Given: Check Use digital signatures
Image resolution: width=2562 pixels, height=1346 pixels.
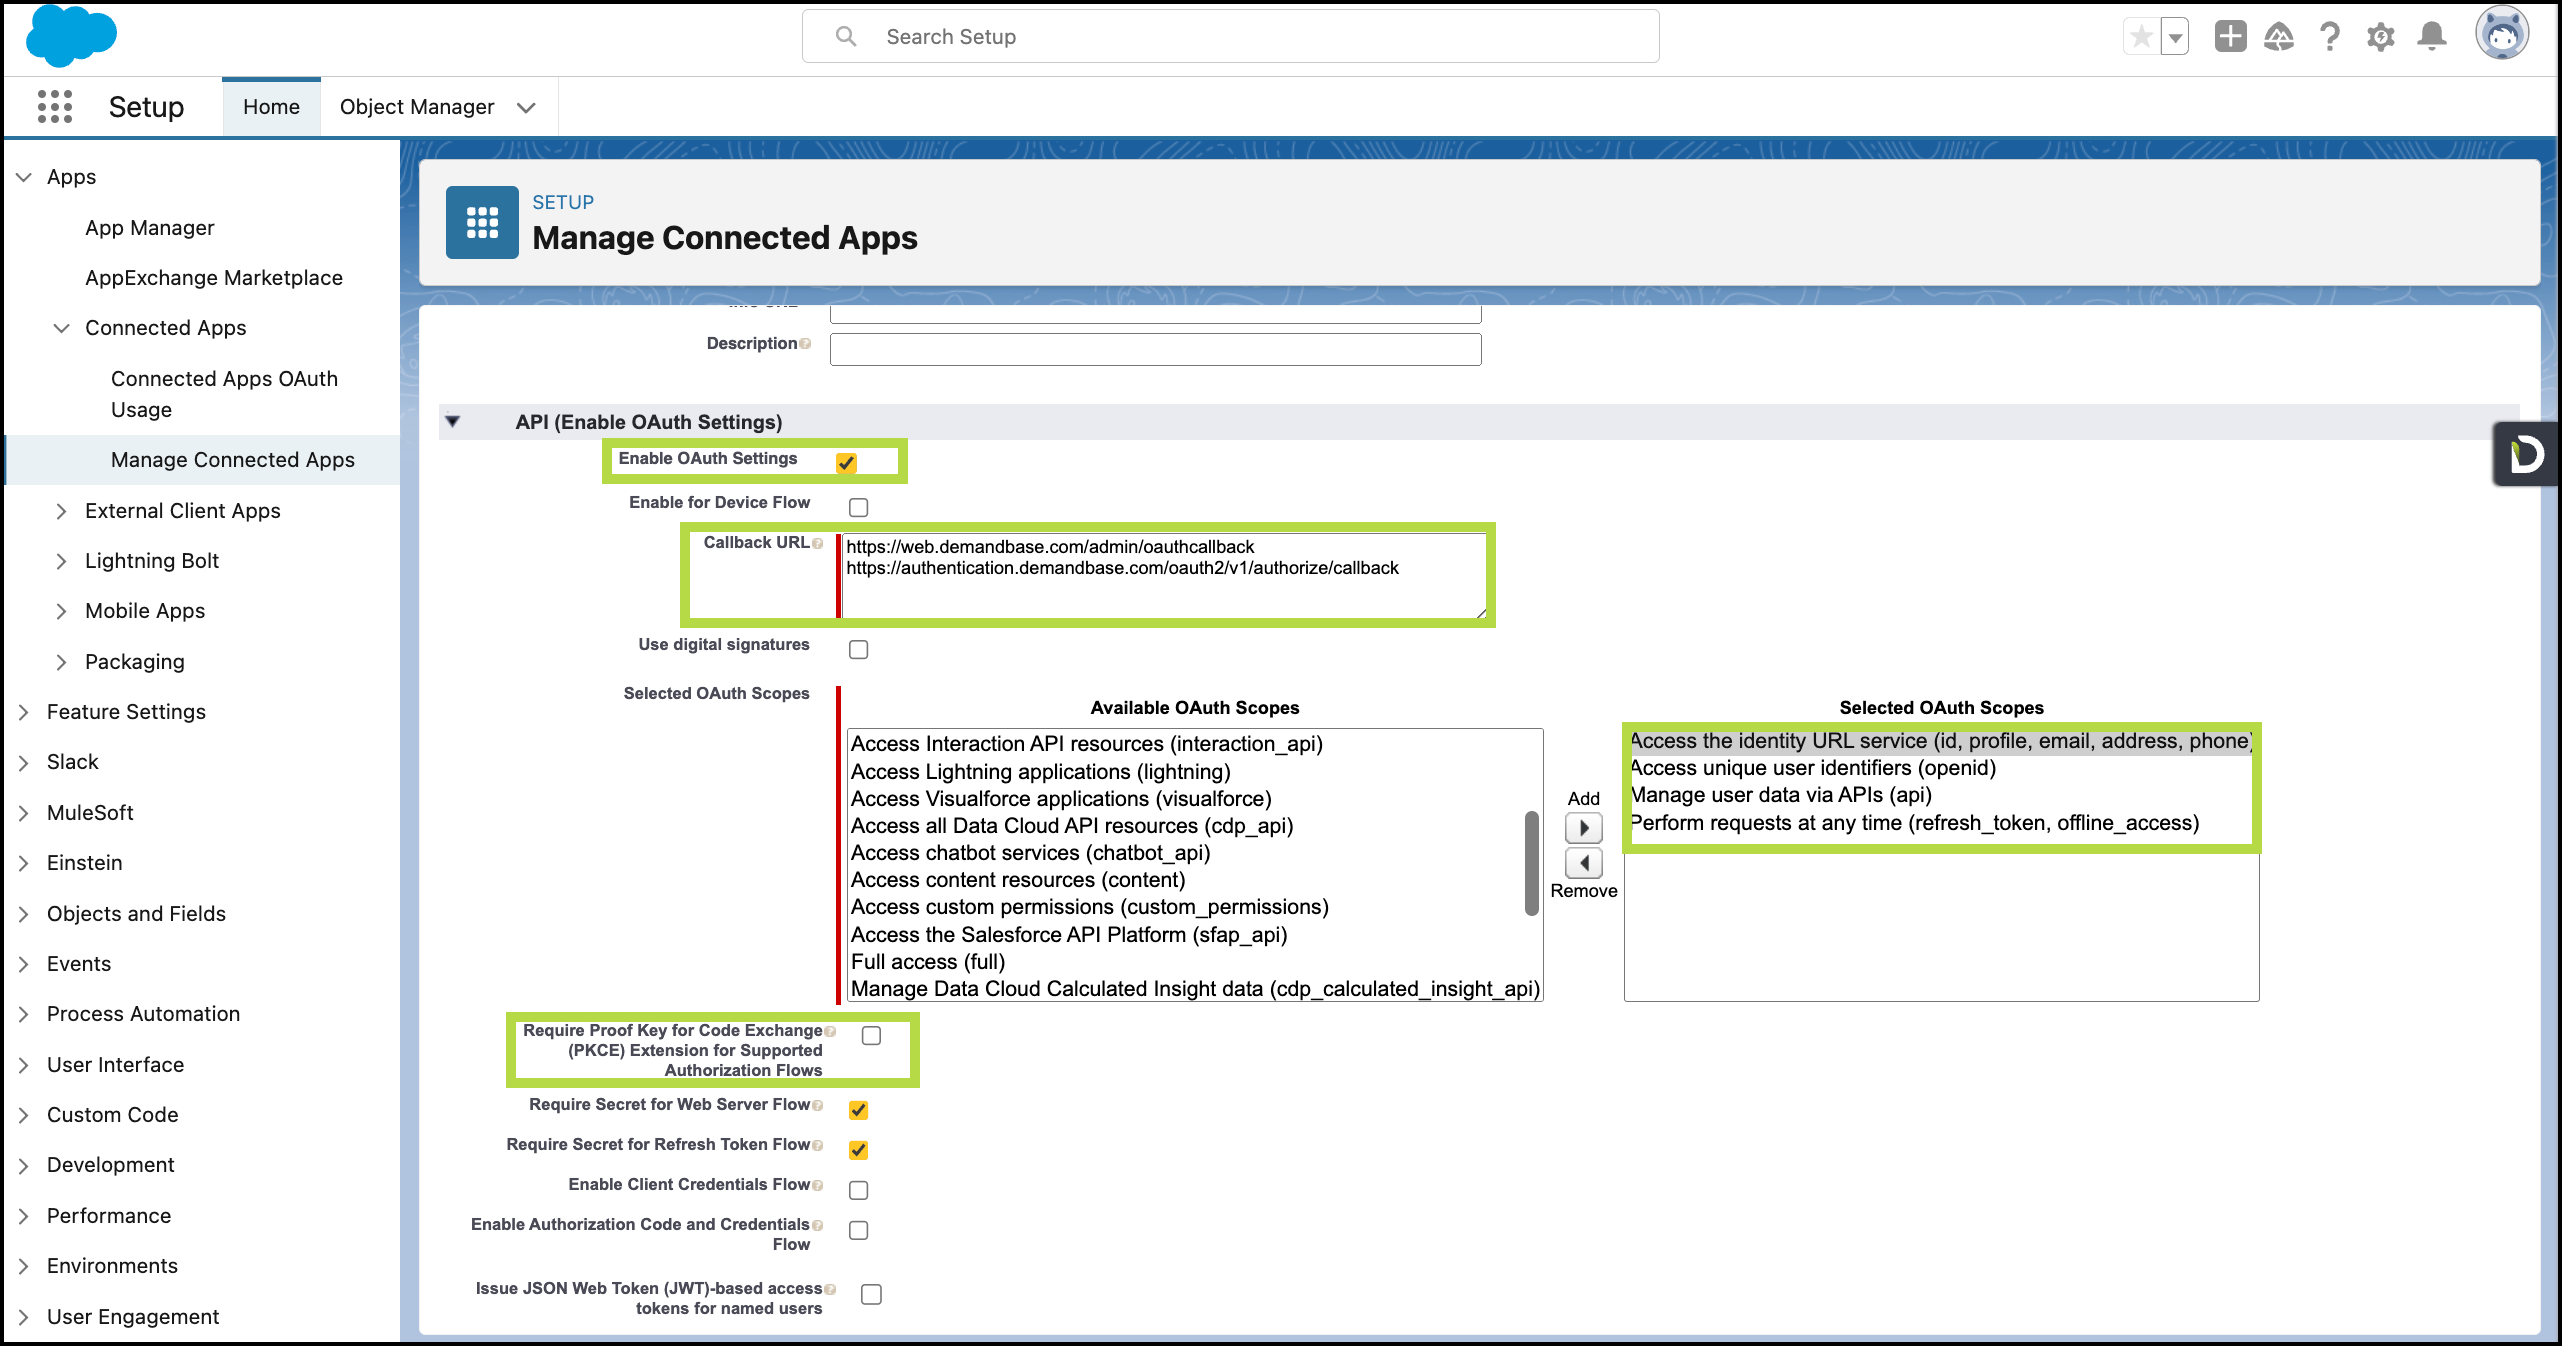Looking at the screenshot, I should (858, 650).
